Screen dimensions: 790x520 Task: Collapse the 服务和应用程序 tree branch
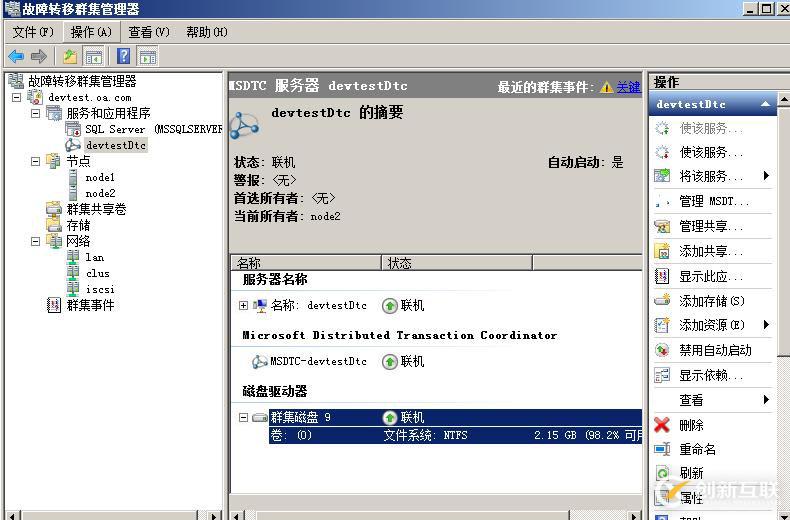point(35,113)
